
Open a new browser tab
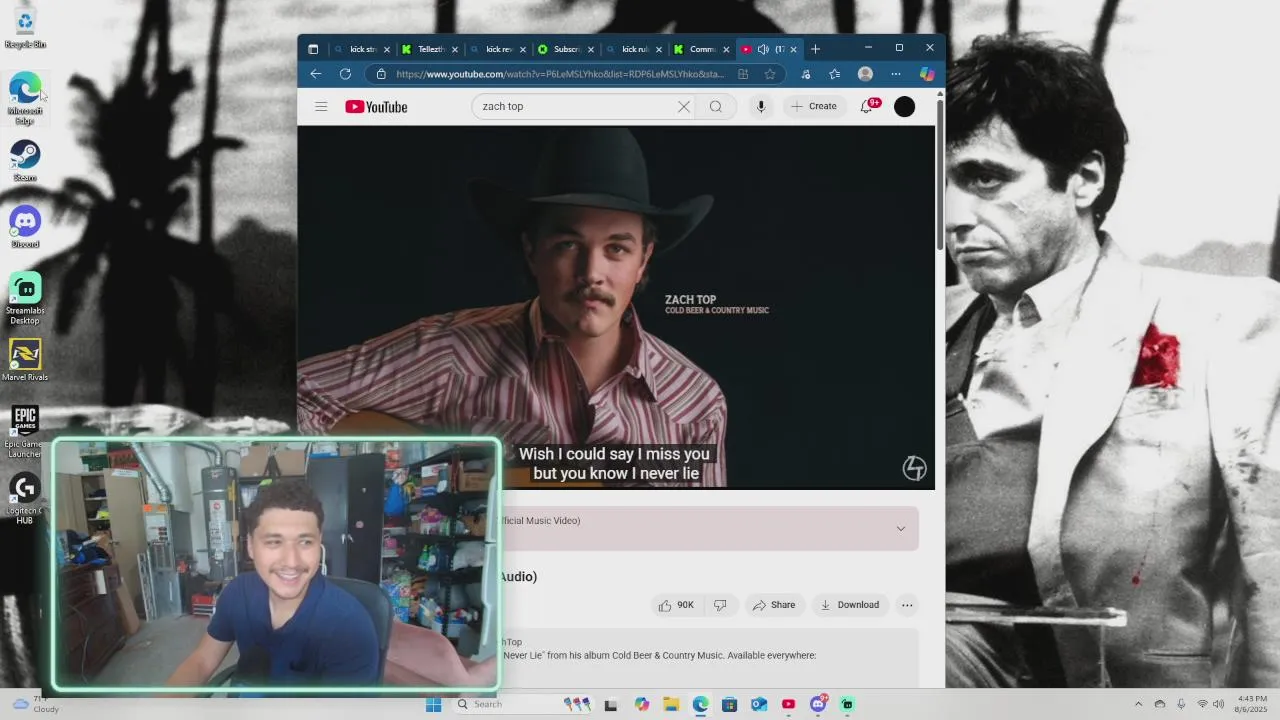pyautogui.click(x=815, y=49)
